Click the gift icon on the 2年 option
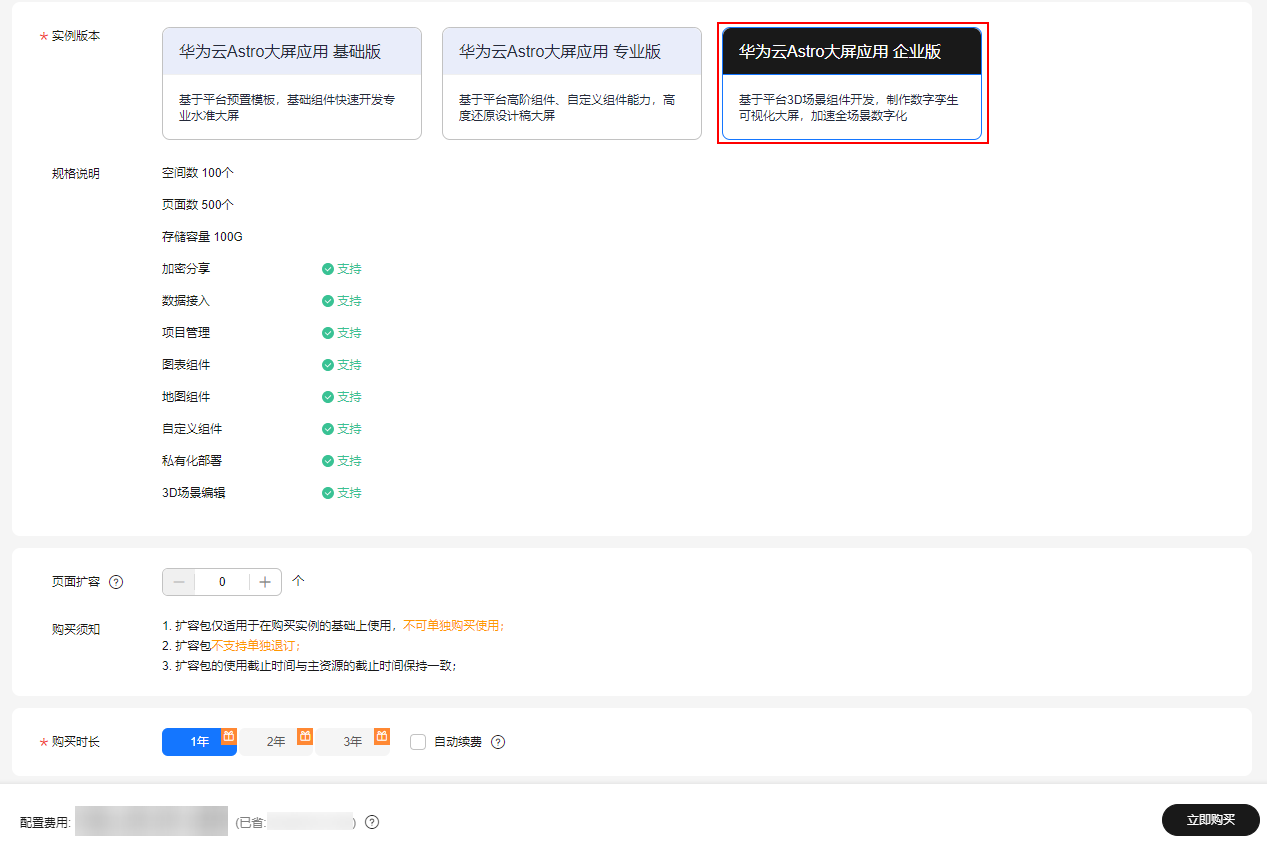This screenshot has width=1267, height=844. [306, 736]
